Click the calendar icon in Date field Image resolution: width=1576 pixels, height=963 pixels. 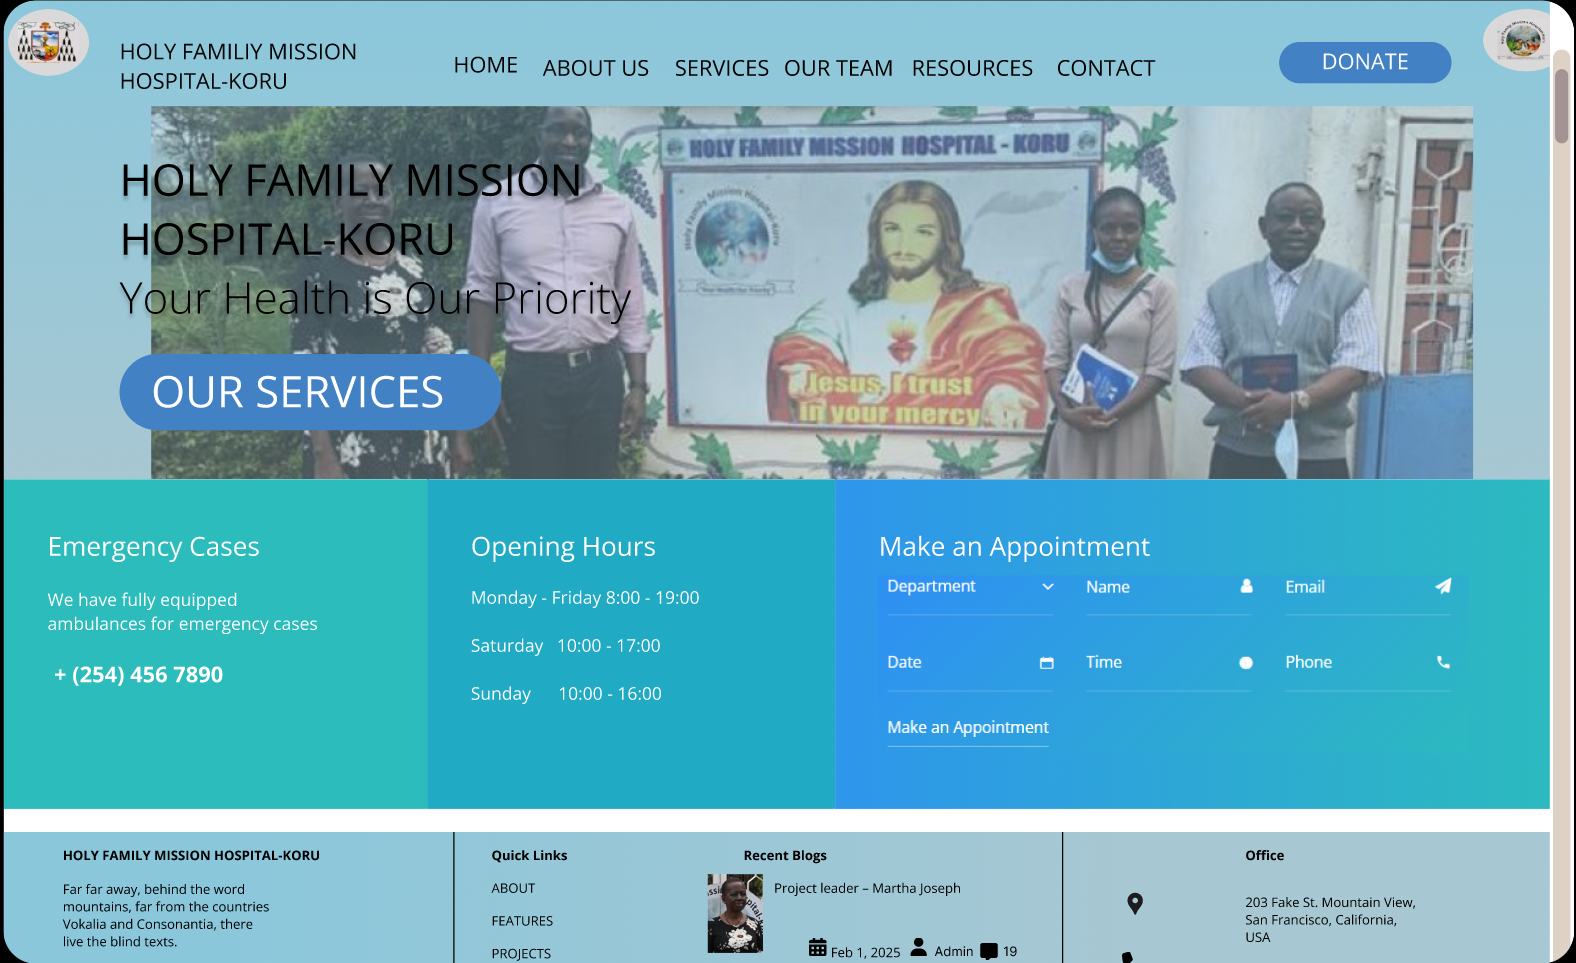coord(1046,662)
